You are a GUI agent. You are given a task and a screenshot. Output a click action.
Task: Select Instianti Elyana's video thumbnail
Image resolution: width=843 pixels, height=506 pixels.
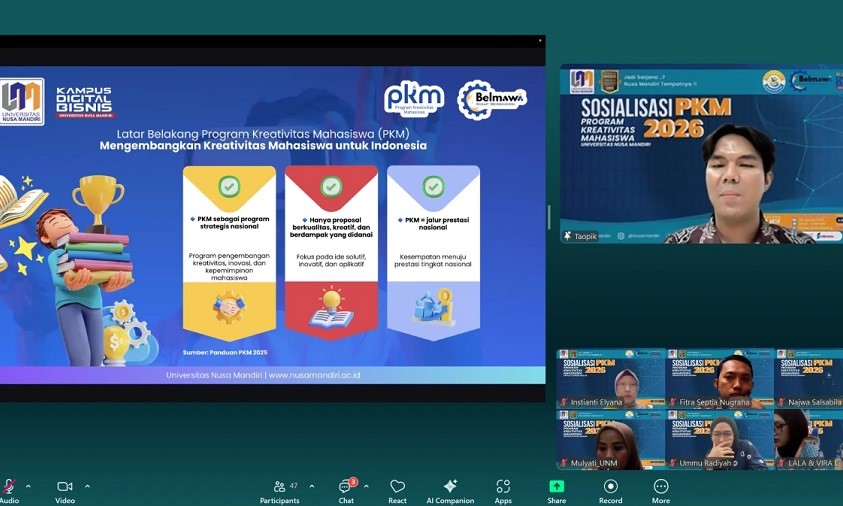(x=611, y=379)
